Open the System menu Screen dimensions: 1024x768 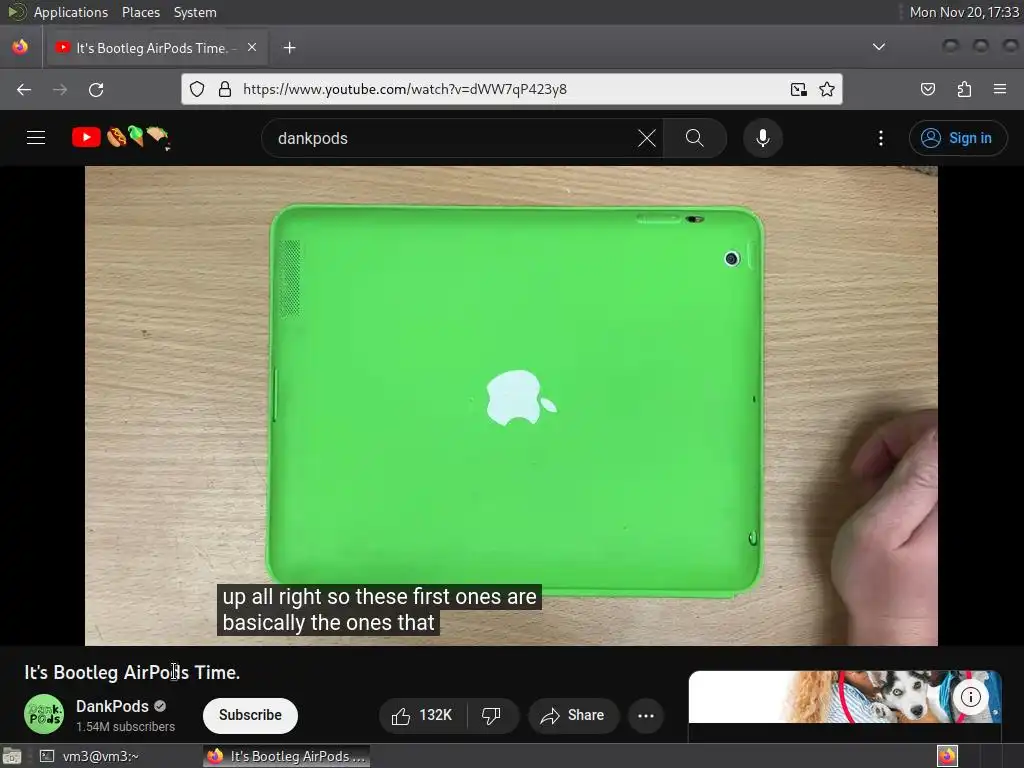(x=195, y=12)
